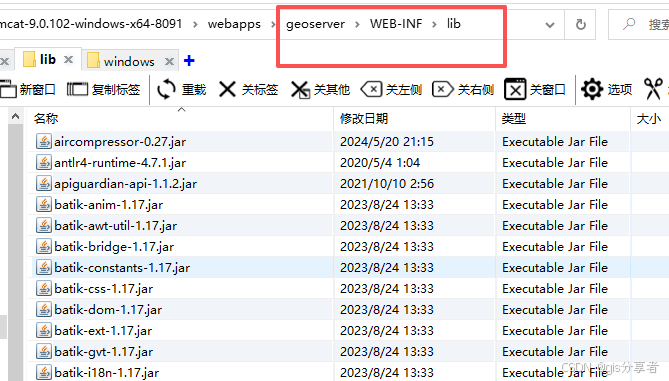
Task: Close the windows tab
Action: coord(169,61)
